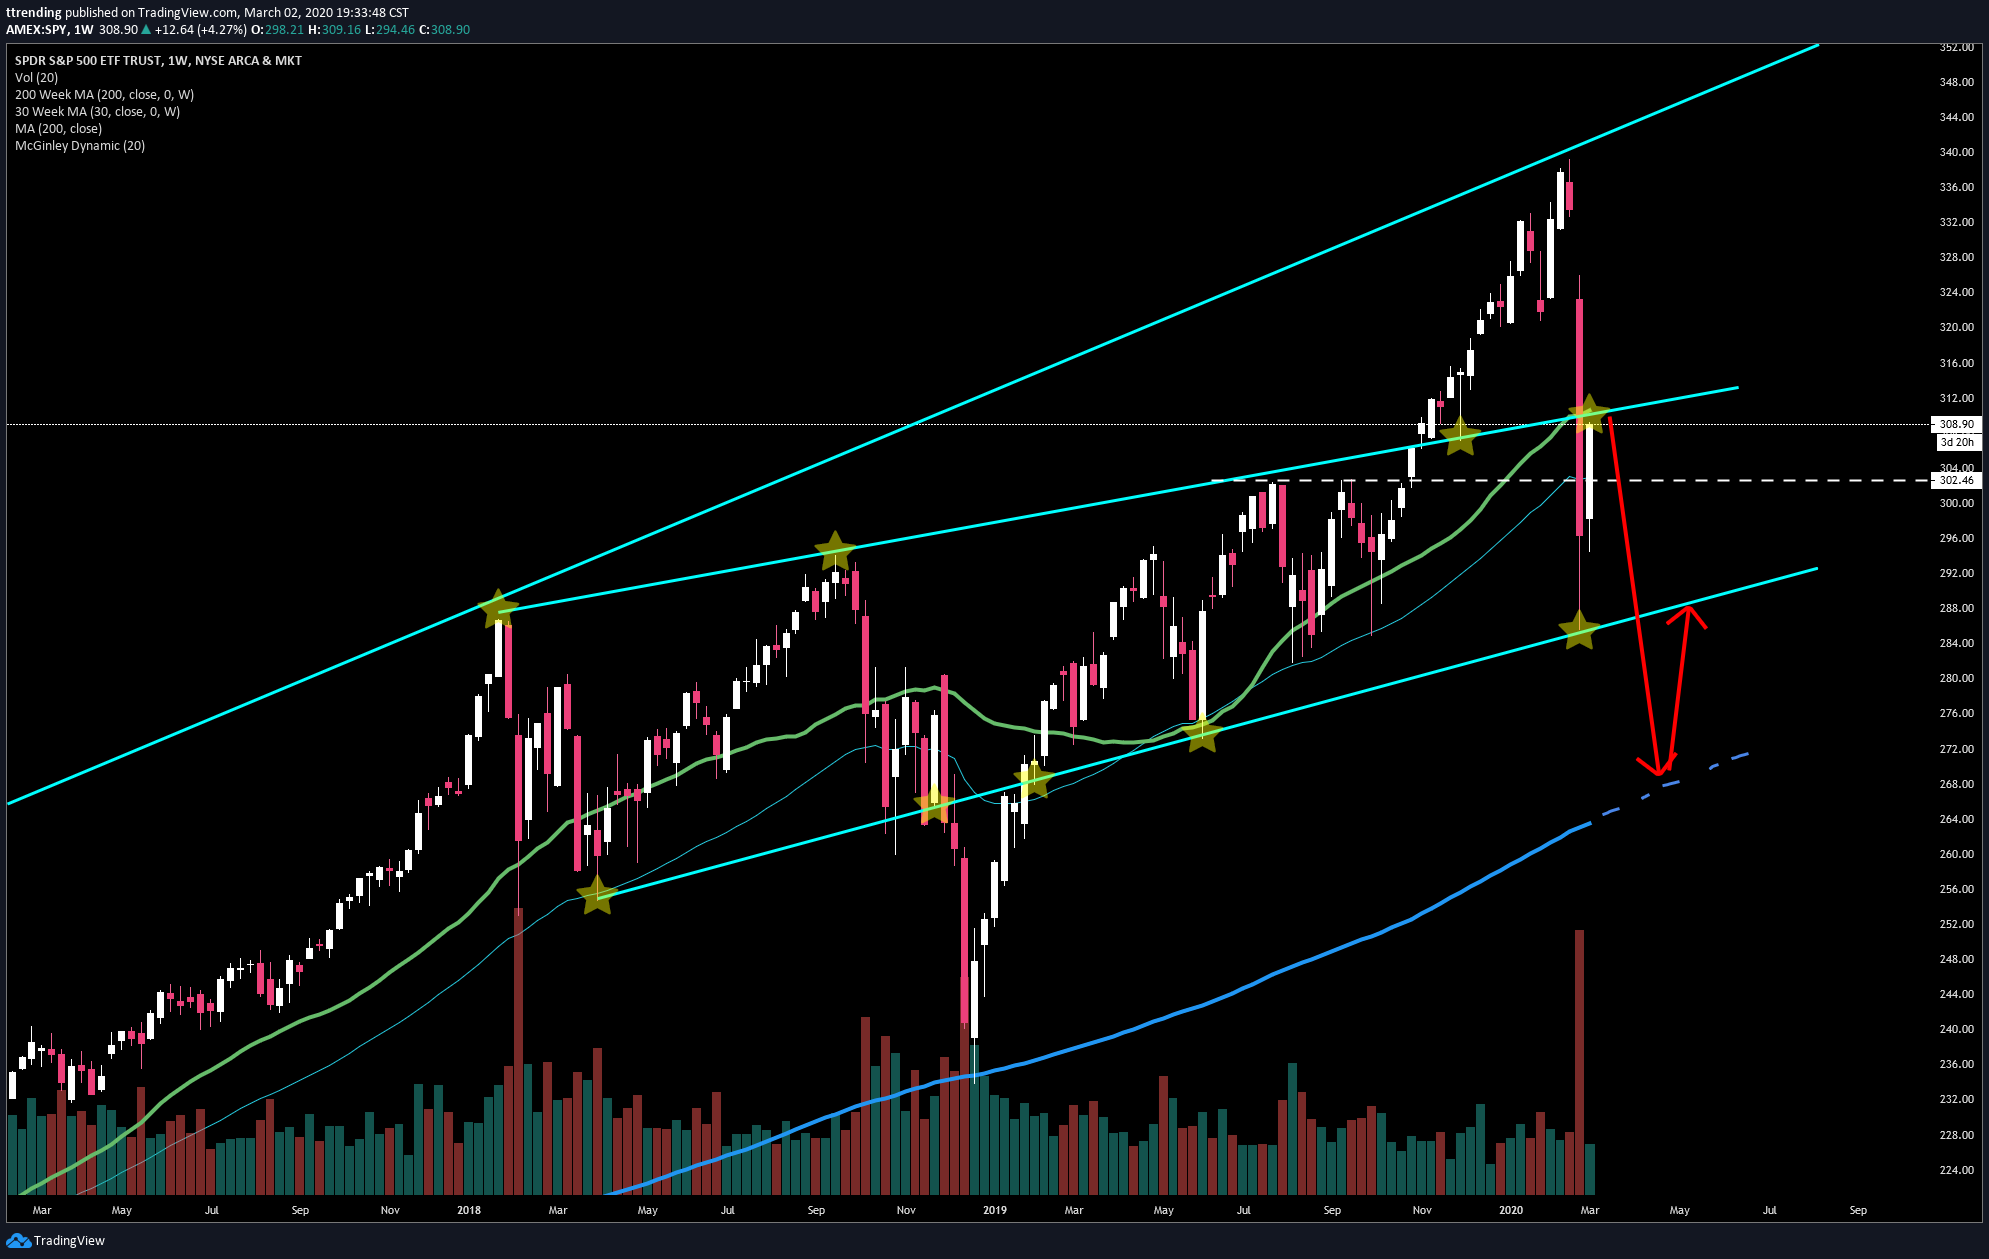Click the TradingView logo at bottom left

click(55, 1240)
